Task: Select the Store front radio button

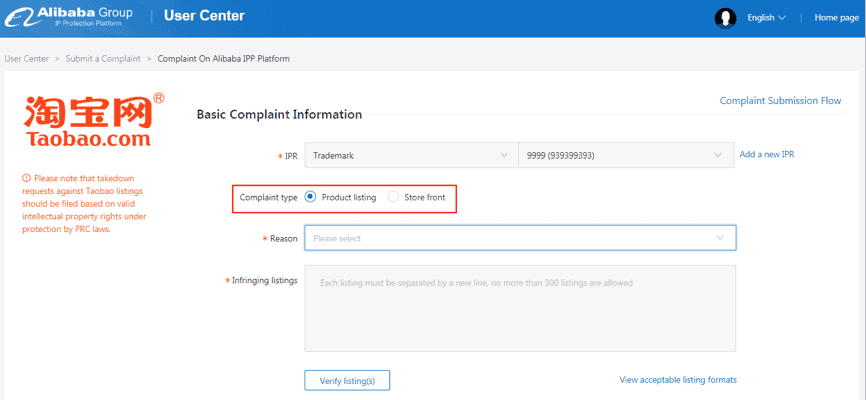Action: point(393,197)
